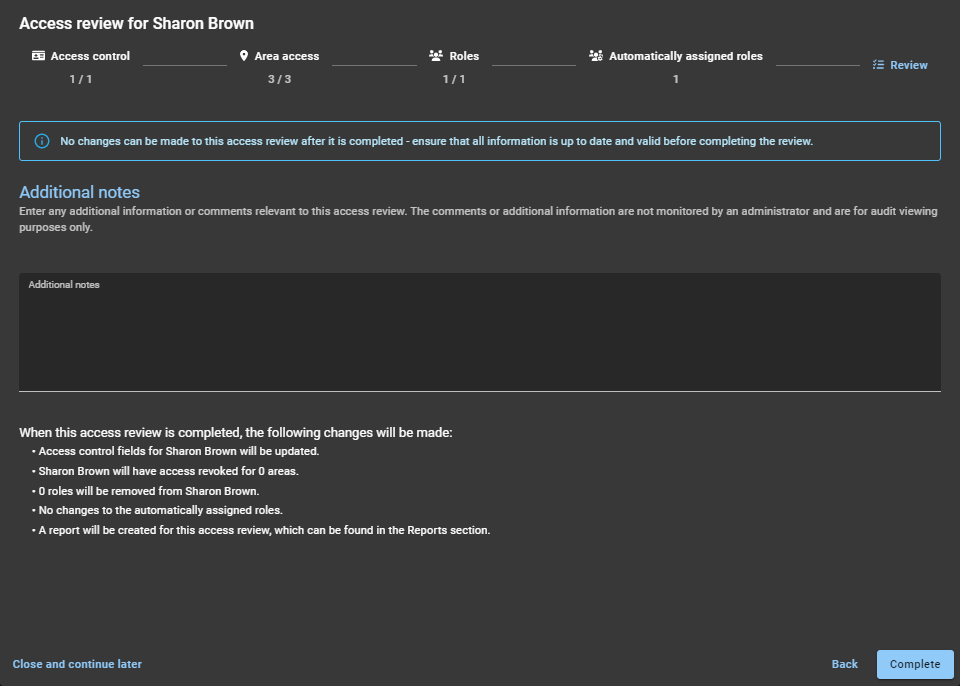
Task: Switch to the Access control step
Action: point(89,56)
